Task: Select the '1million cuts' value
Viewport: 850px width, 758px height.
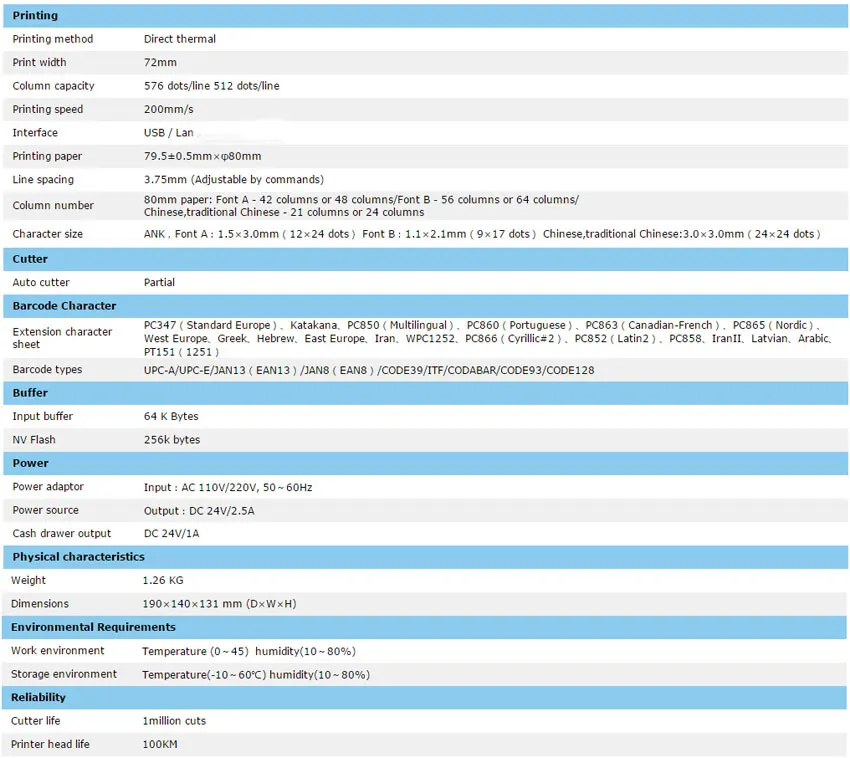Action: coord(174,721)
